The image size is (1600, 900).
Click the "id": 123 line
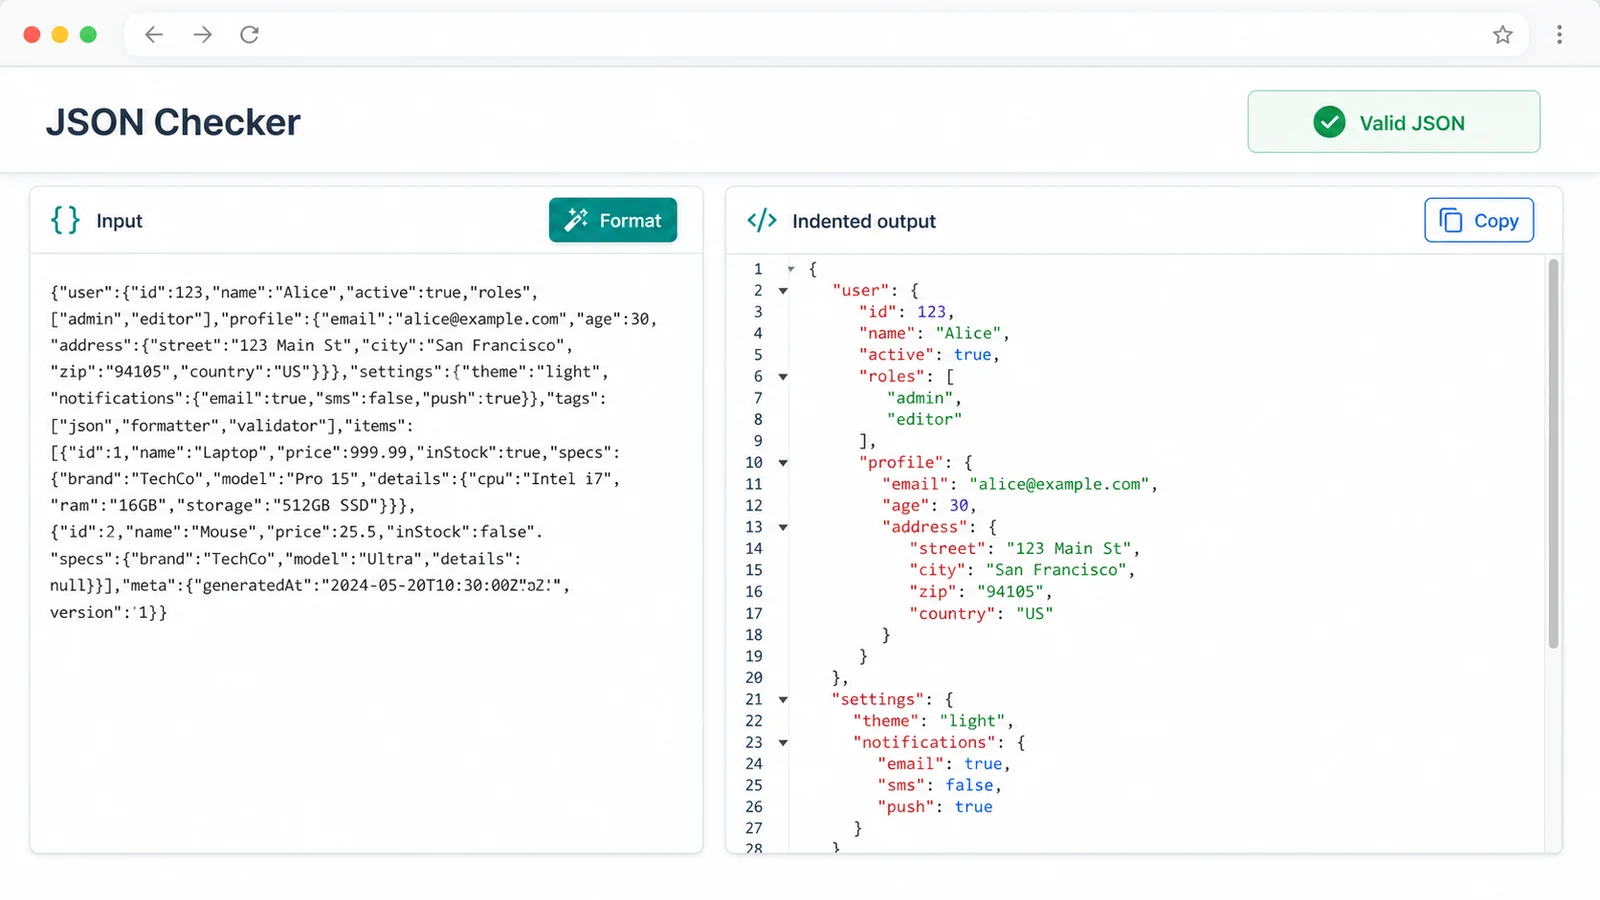(907, 312)
